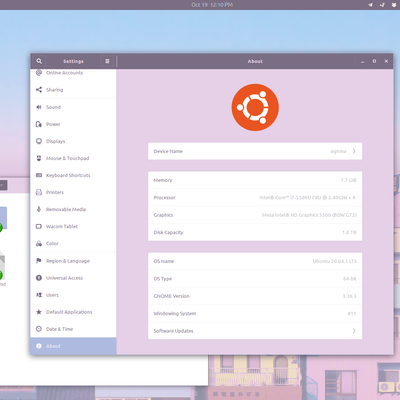Click the Telegram tray icon in top bar

[x=371, y=5]
